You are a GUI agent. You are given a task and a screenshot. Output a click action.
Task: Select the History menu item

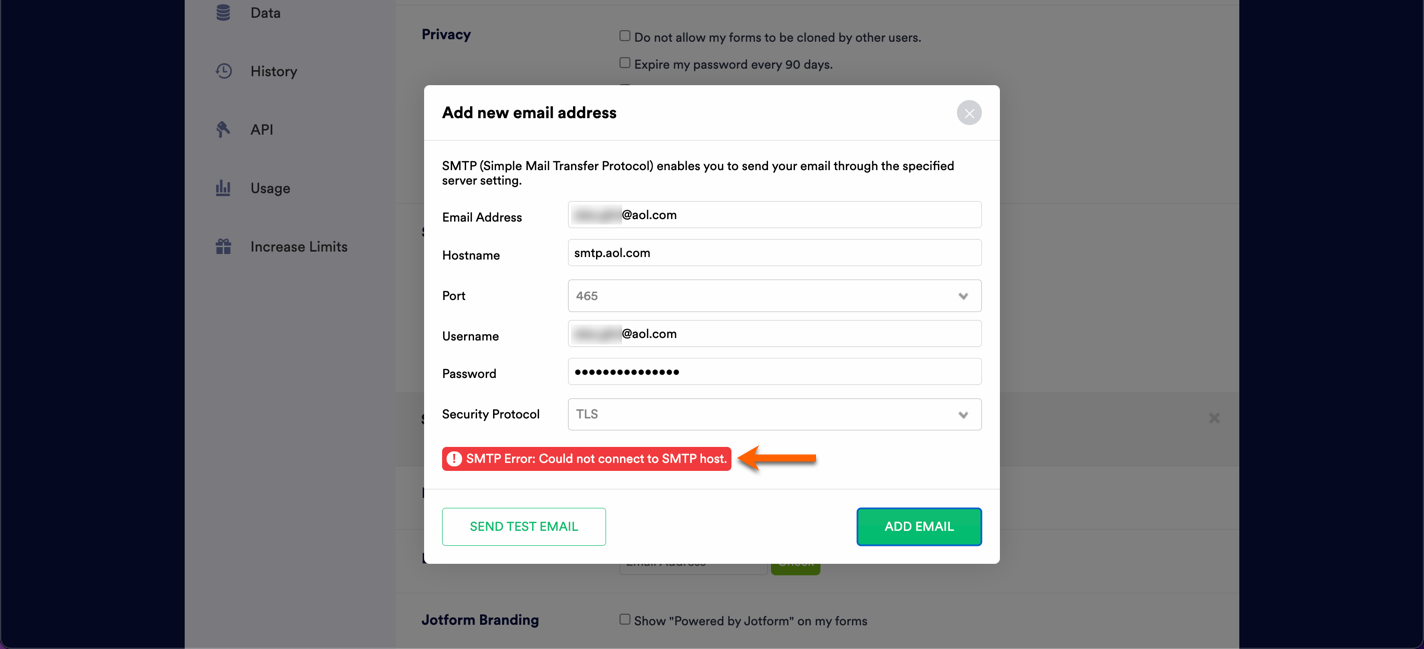(x=273, y=71)
